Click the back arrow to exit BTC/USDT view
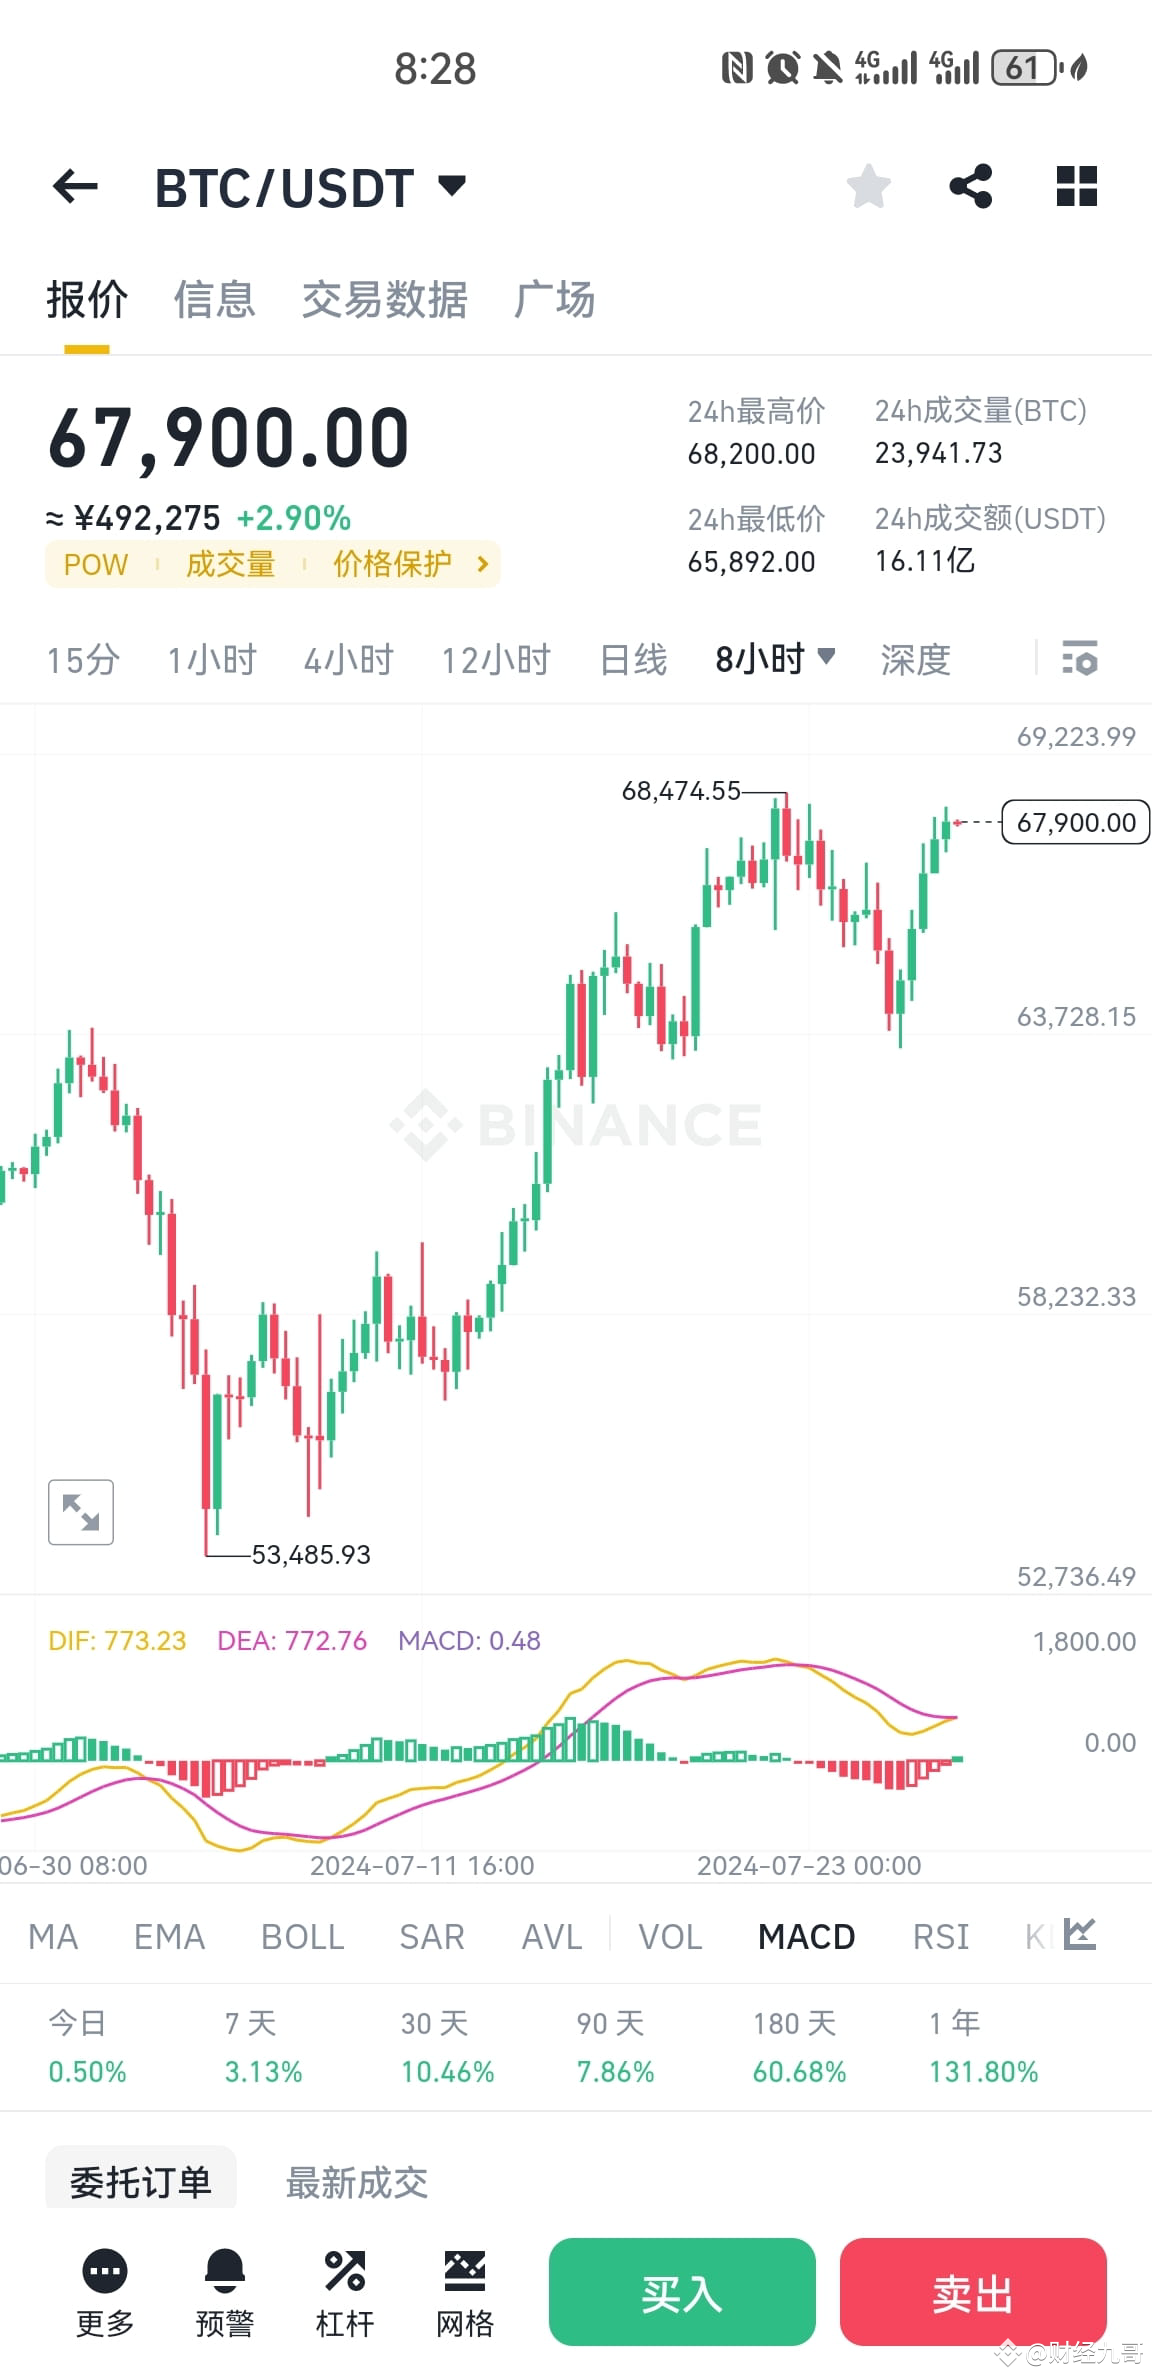 pos(74,188)
